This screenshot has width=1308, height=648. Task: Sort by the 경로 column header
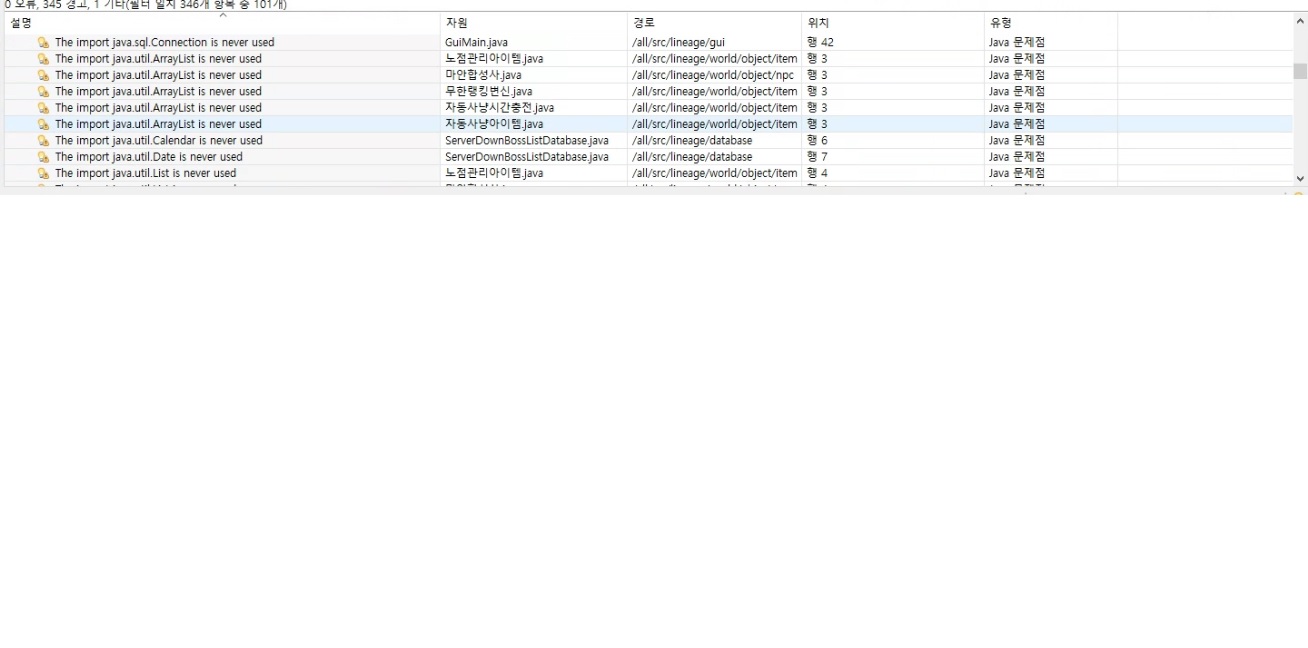pyautogui.click(x=714, y=23)
